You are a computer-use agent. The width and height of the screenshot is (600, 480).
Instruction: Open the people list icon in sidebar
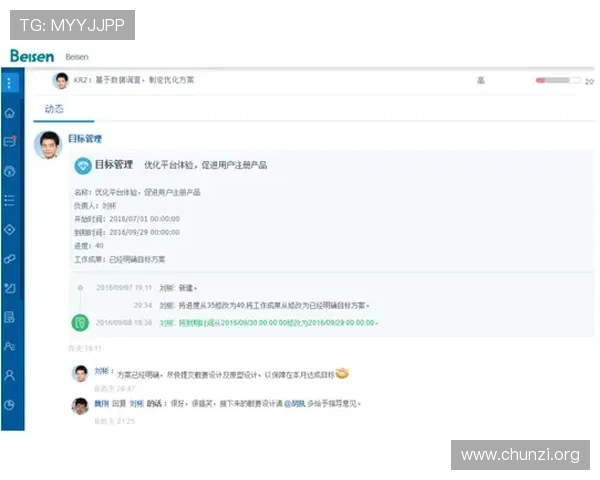[10, 346]
